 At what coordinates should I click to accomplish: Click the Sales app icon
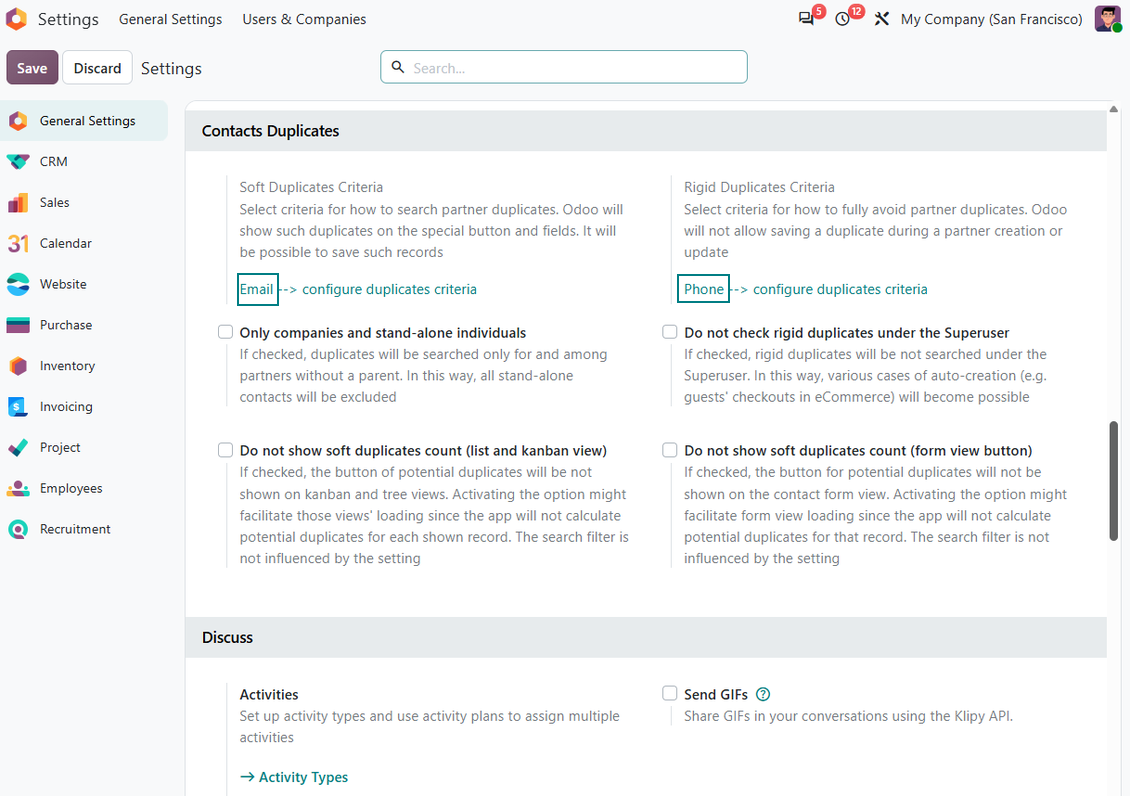(18, 202)
